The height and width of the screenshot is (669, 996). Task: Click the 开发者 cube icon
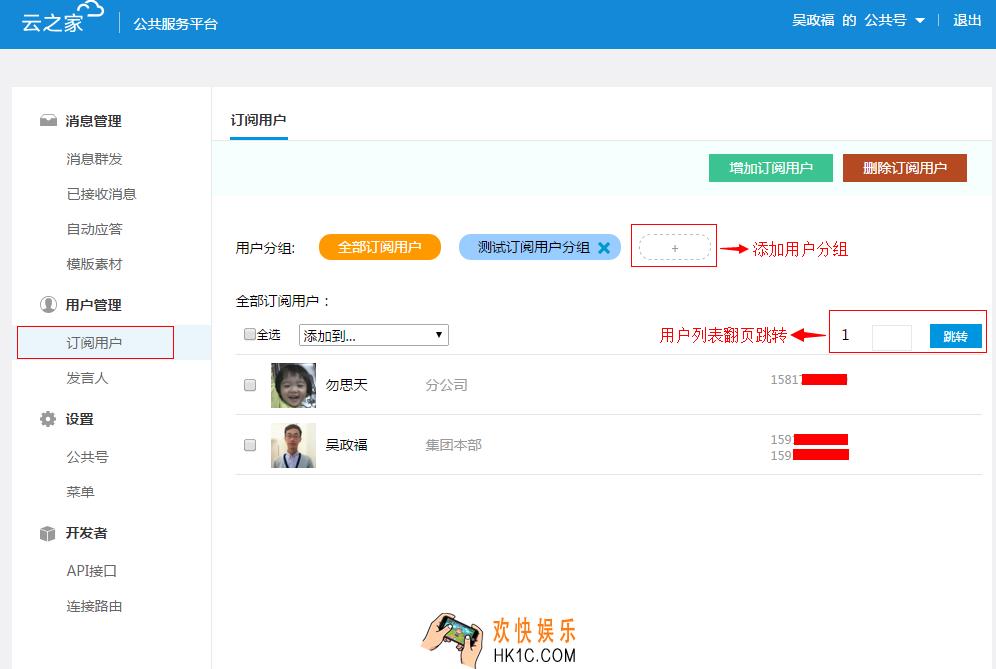[x=48, y=533]
